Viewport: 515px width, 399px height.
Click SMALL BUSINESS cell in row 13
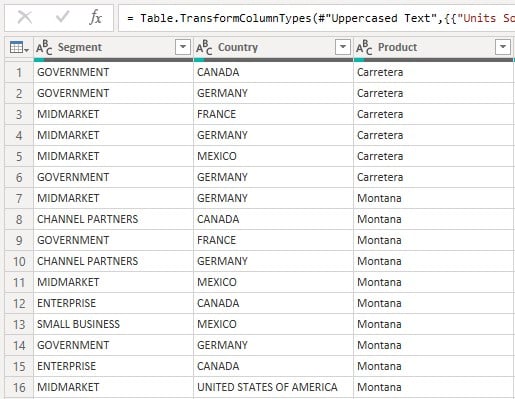pyautogui.click(x=113, y=324)
